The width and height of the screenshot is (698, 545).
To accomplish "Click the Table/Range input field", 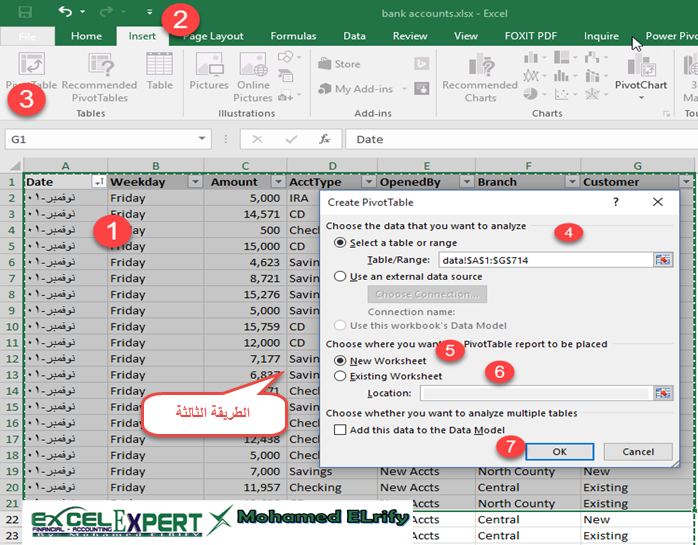I will pyautogui.click(x=546, y=260).
